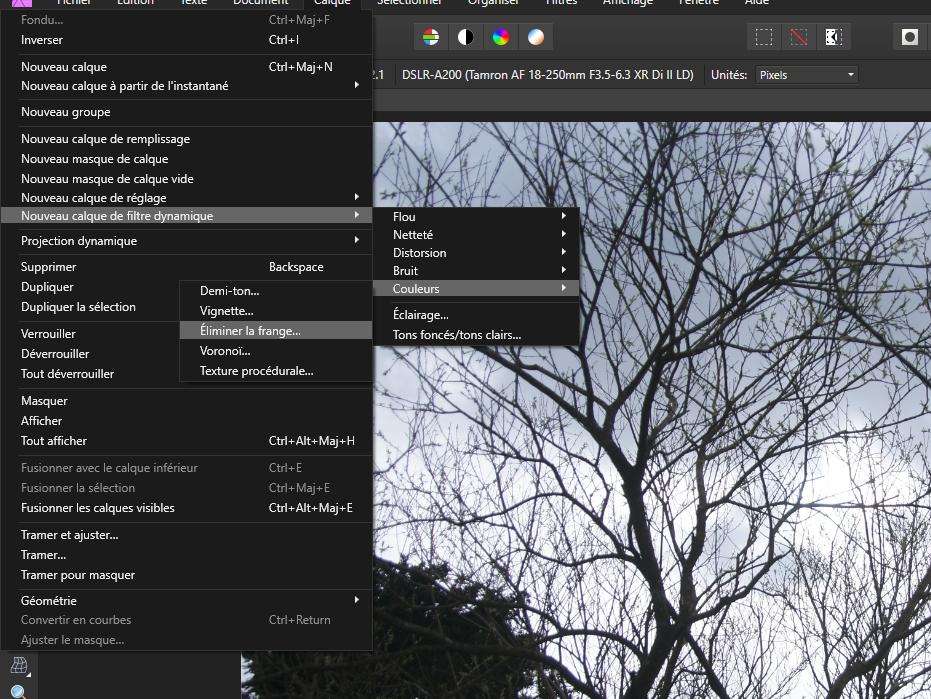The width and height of the screenshot is (931, 699).
Task: Open the Fenêtre menu in menu bar
Action: [x=698, y=2]
